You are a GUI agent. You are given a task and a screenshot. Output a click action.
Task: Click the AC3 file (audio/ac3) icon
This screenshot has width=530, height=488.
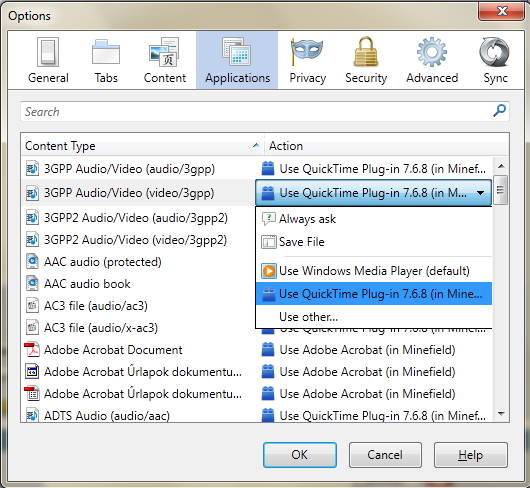click(32, 306)
